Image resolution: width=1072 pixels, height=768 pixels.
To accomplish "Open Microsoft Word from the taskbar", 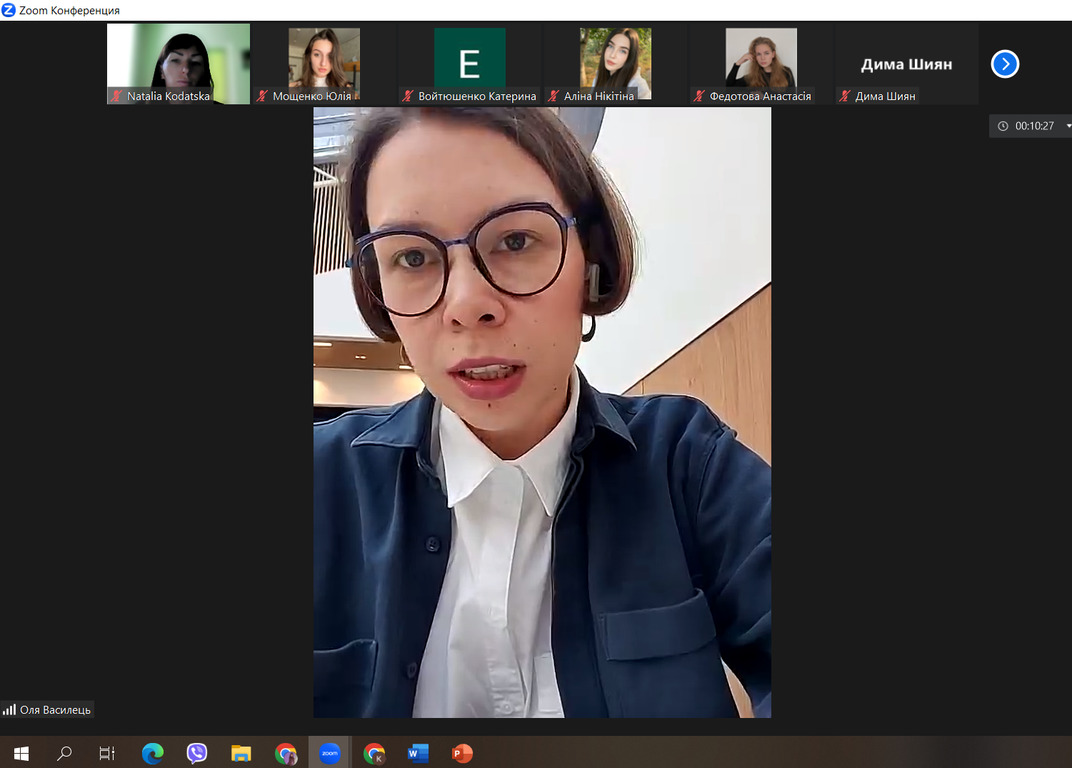I will 418,753.
